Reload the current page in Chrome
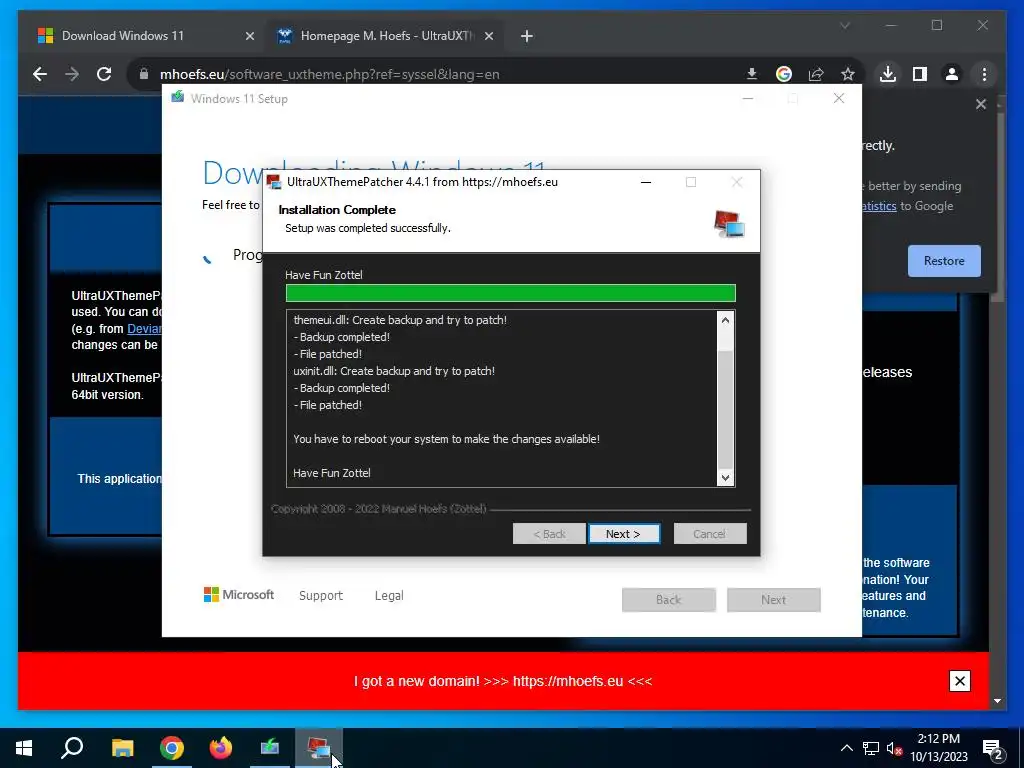Viewport: 1024px width, 768px height. (104, 74)
